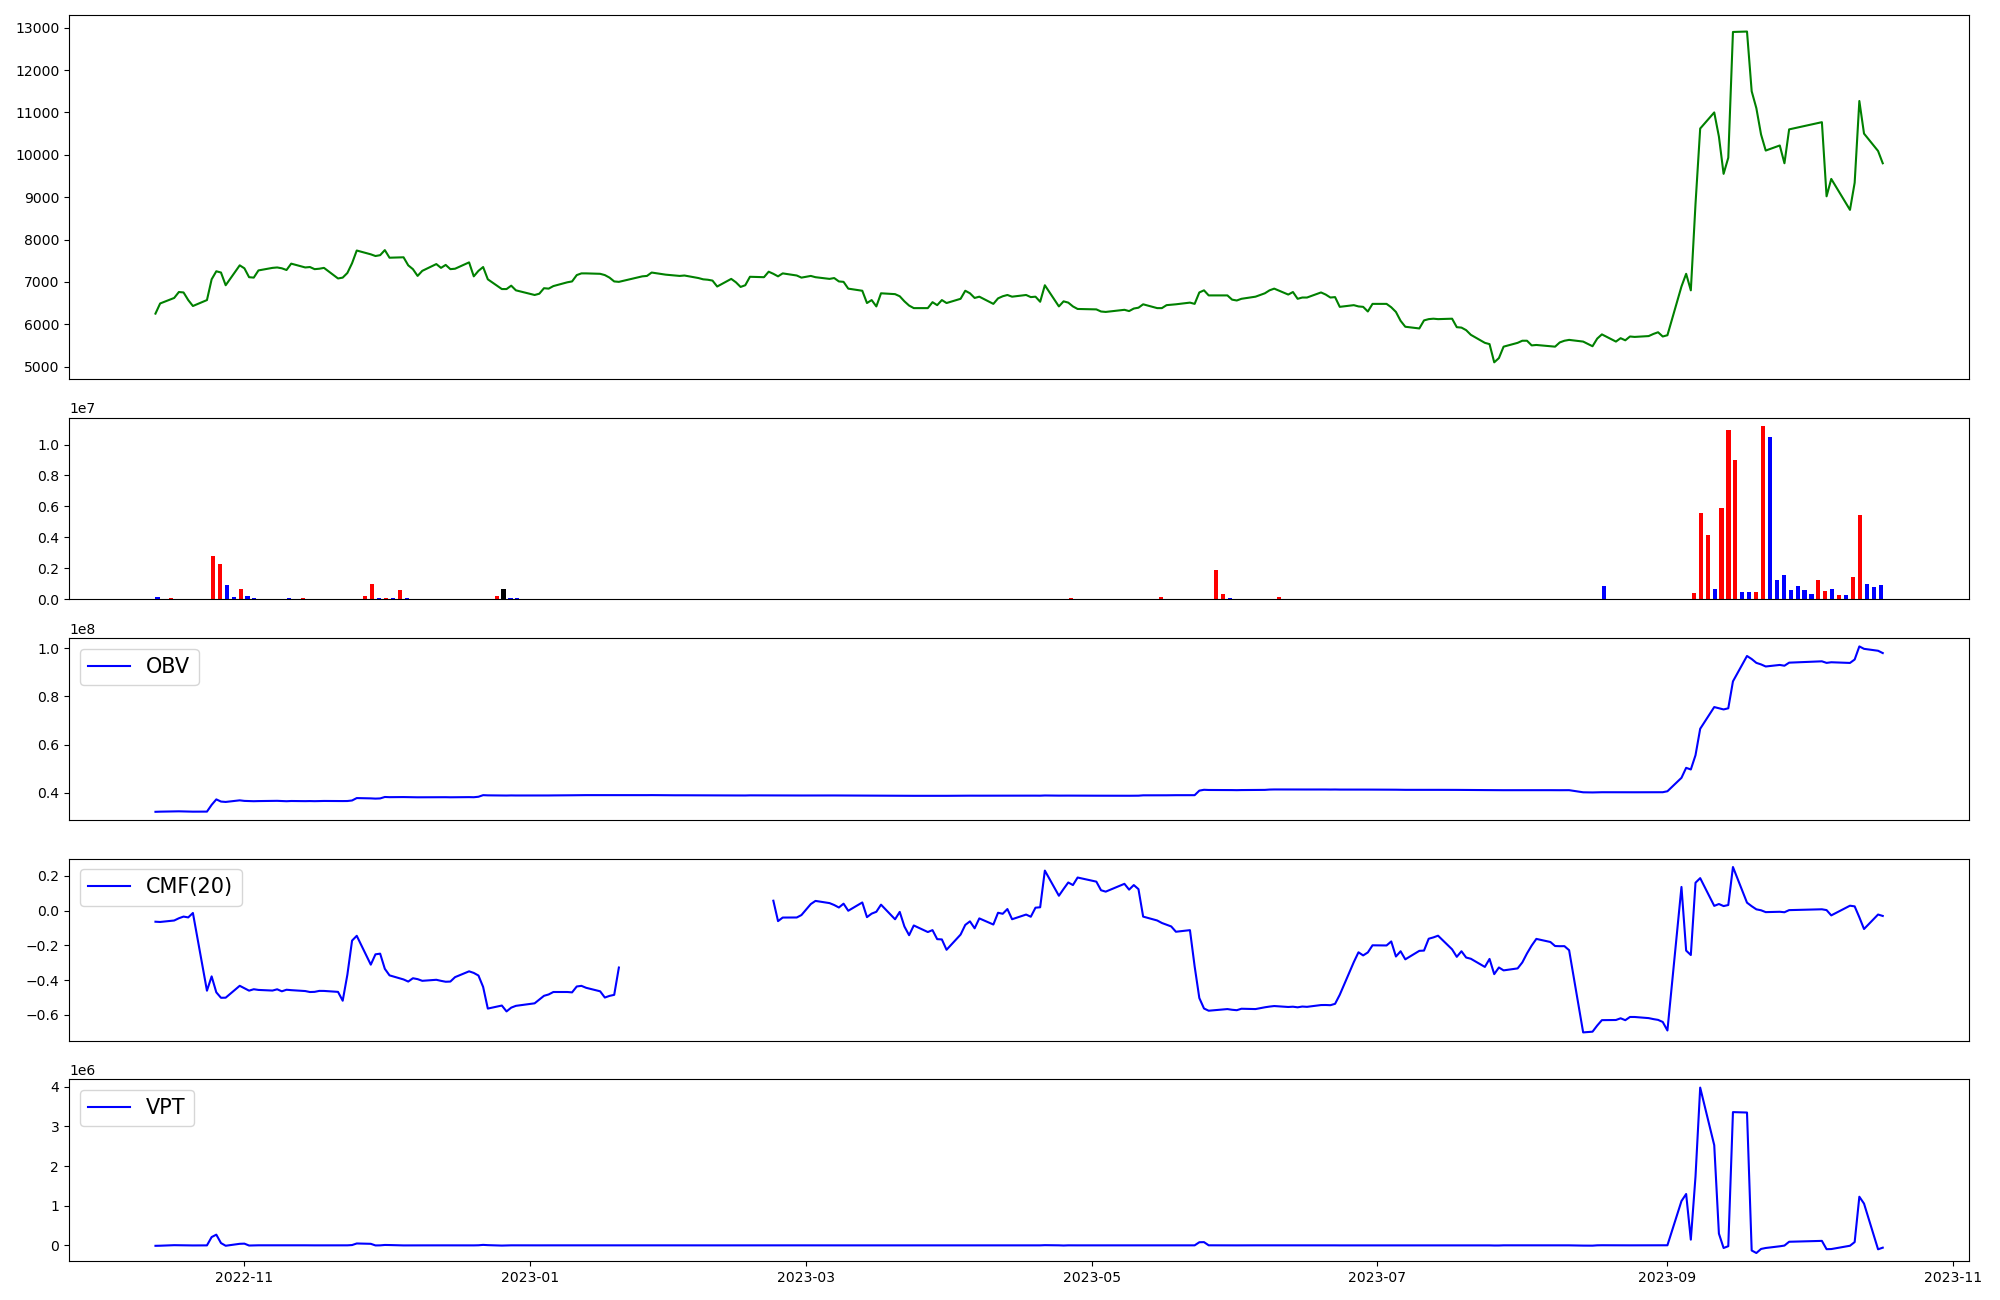Image resolution: width=2000 pixels, height=1300 pixels.
Task: Click the isolated blue volume bar in August 2023
Action: [1604, 593]
